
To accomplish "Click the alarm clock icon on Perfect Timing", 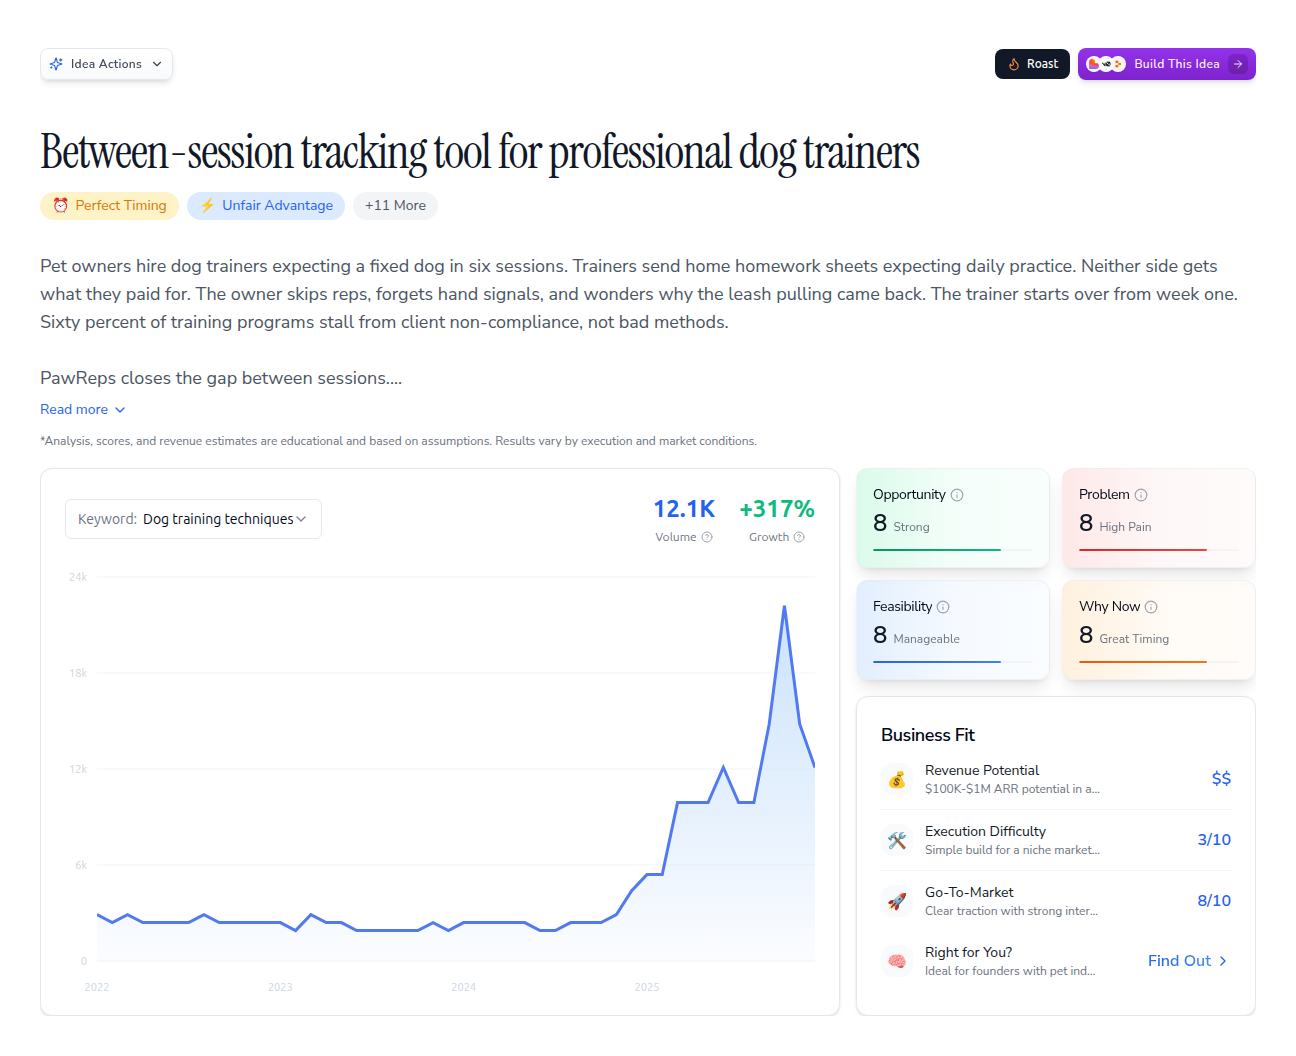I will (61, 205).
